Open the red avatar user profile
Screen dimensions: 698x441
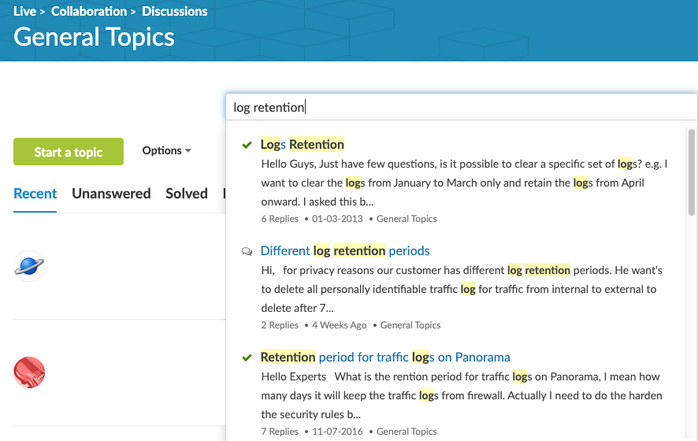tap(29, 372)
